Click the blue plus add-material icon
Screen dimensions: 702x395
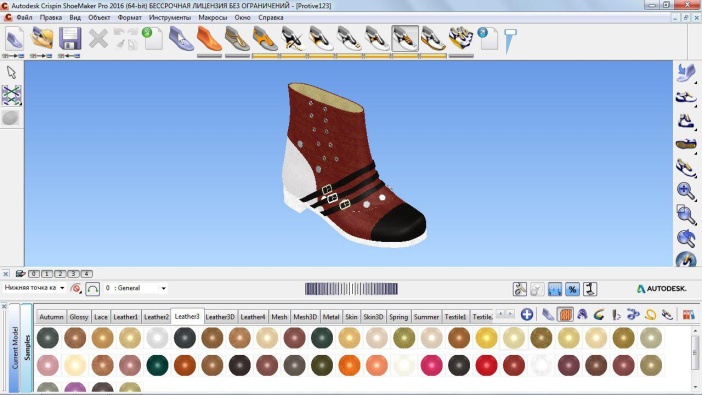(x=526, y=314)
